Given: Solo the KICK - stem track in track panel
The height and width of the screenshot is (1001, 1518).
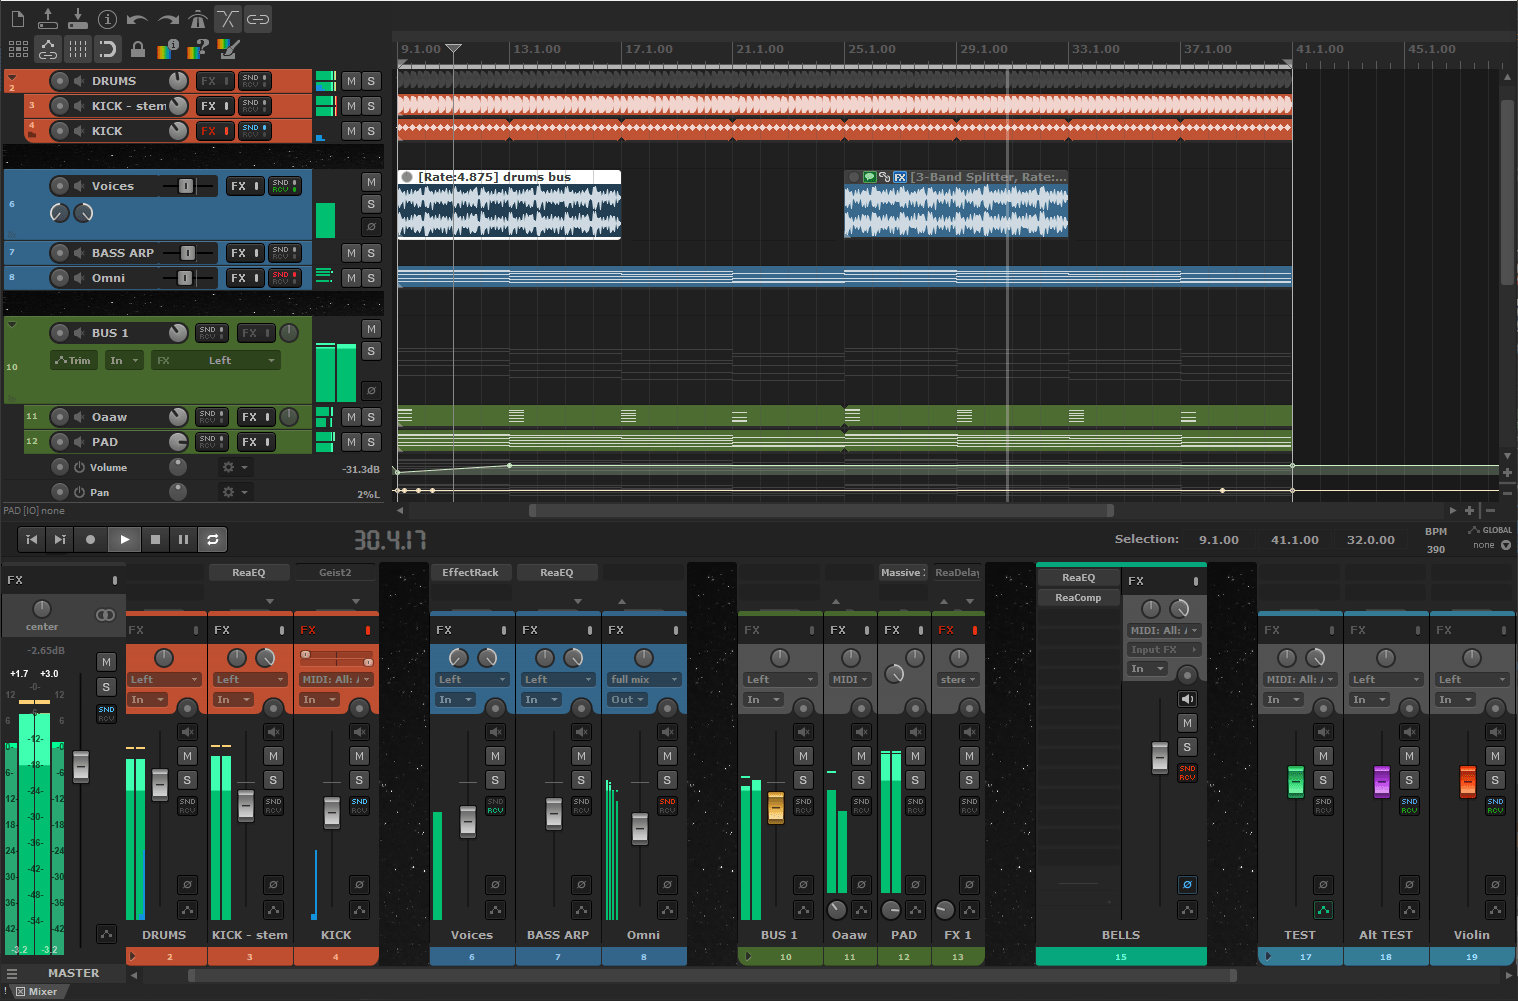Looking at the screenshot, I should point(371,106).
